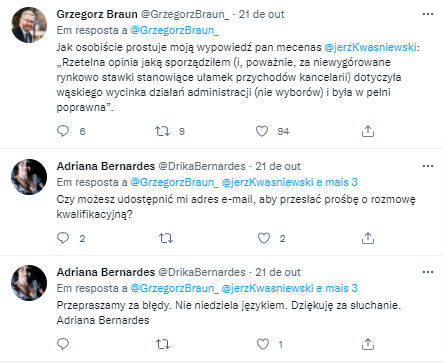Share Grzegorz Braun's tweet
This screenshot has height=363, width=444.
point(368,131)
